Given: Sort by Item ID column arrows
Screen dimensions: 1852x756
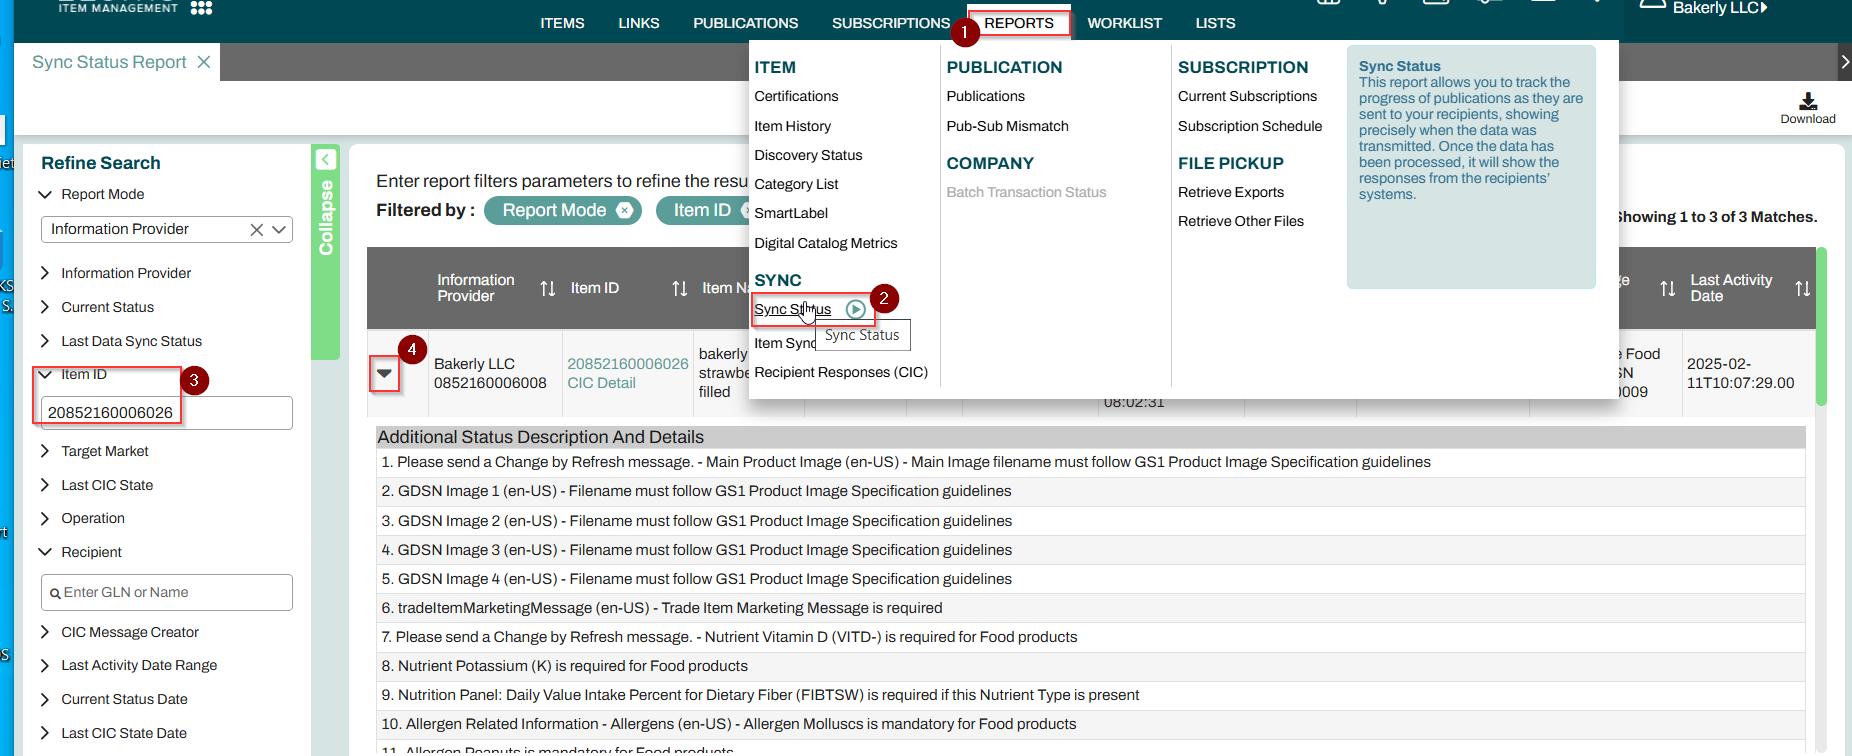Looking at the screenshot, I should click(679, 289).
